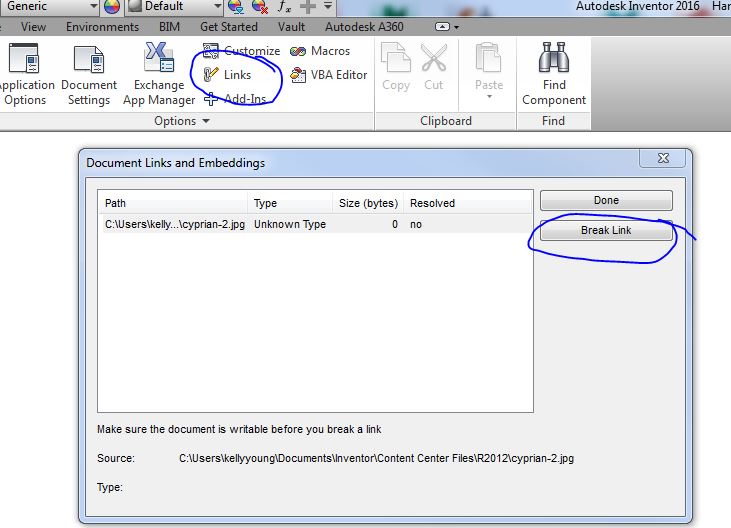Click the Break Link button
The image size is (731, 528).
click(606, 230)
